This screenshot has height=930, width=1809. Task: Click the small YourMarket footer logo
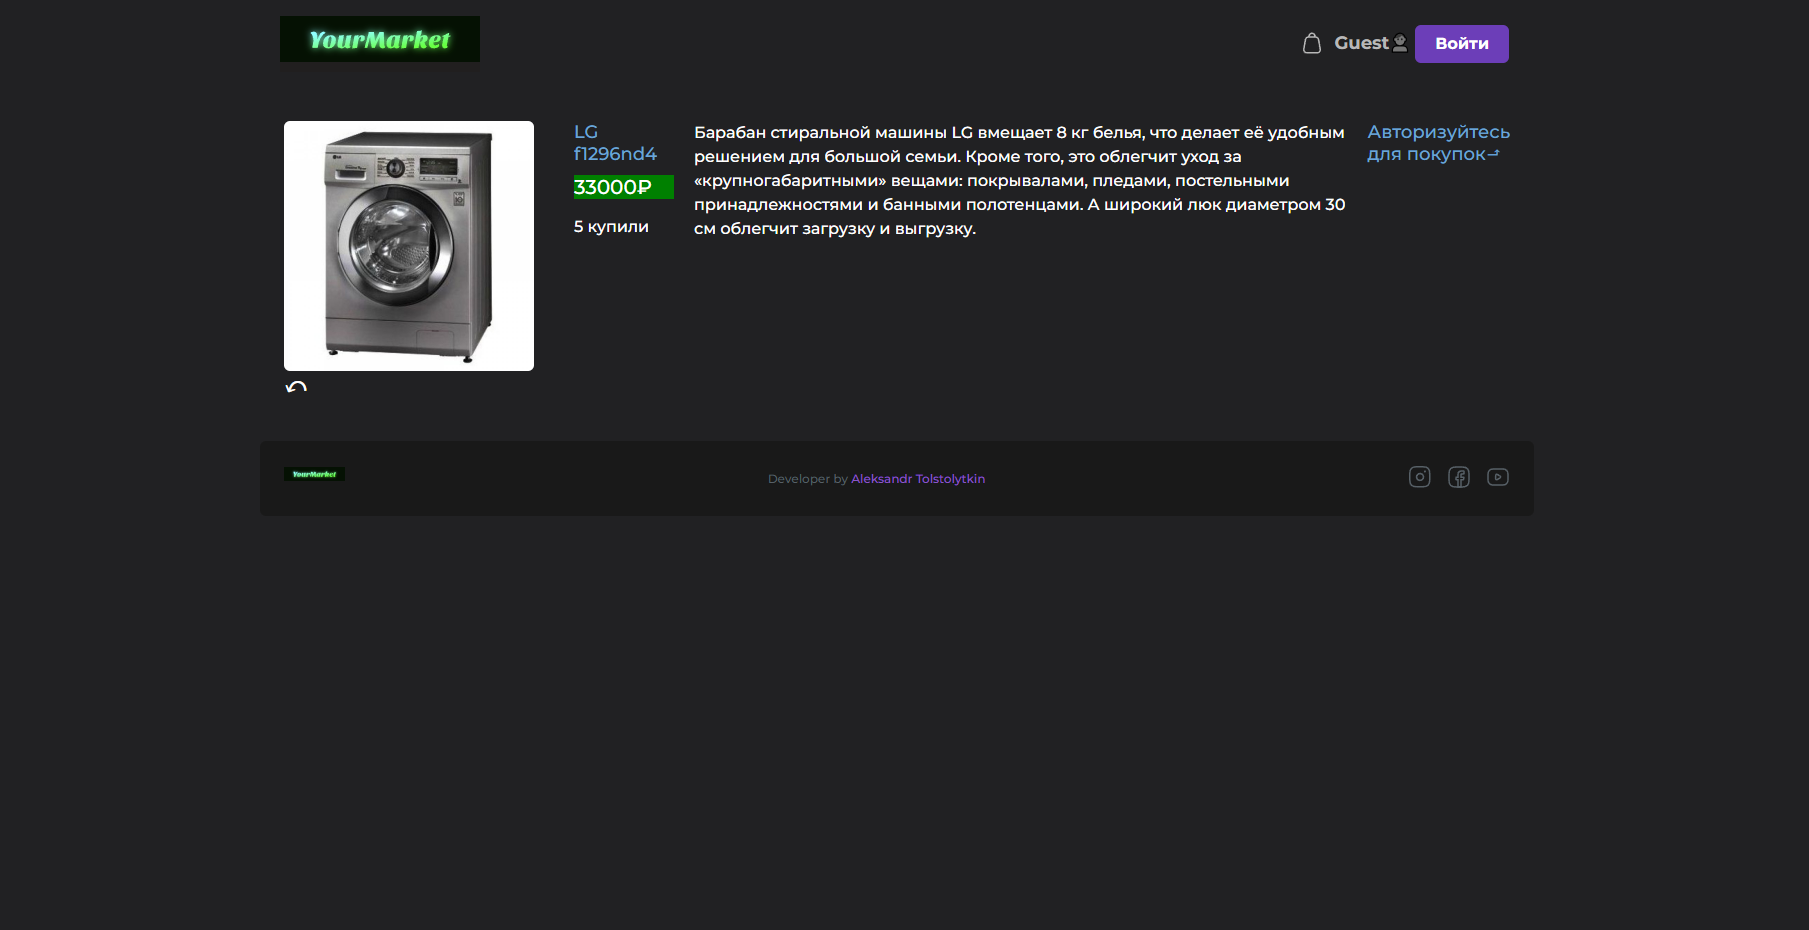314,474
